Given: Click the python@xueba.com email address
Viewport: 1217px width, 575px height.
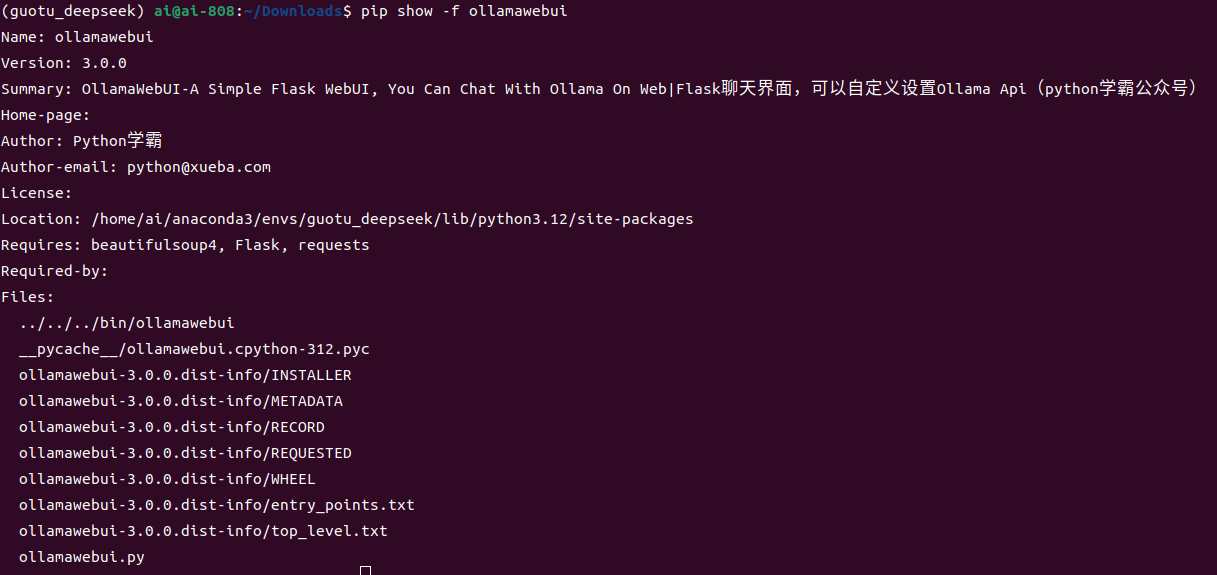Looking at the screenshot, I should pyautogui.click(x=199, y=167).
